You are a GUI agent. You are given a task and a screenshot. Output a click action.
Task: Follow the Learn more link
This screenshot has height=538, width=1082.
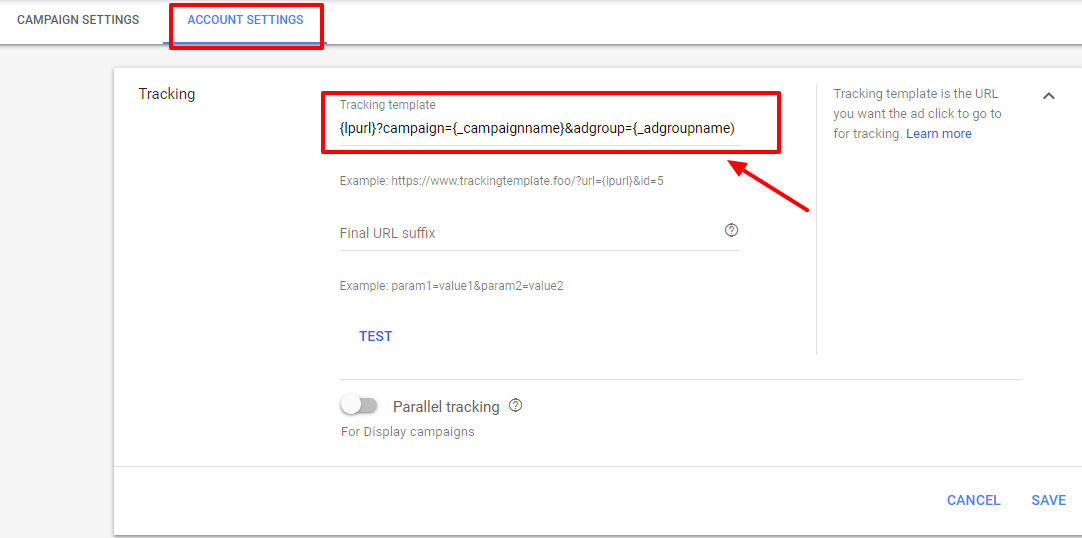click(x=938, y=134)
